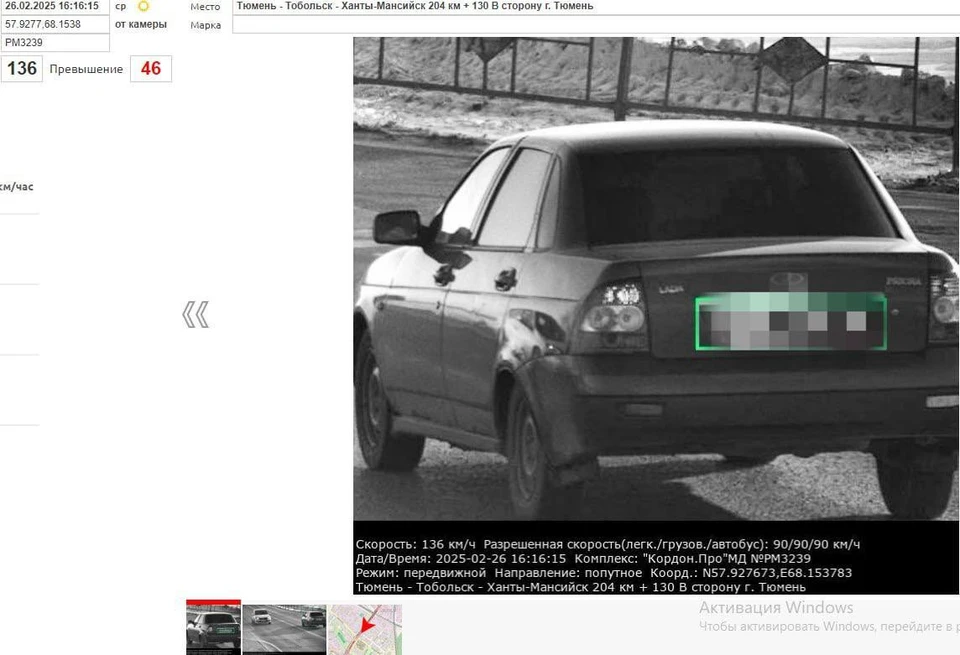Click the red excess speed value 46

coord(151,69)
